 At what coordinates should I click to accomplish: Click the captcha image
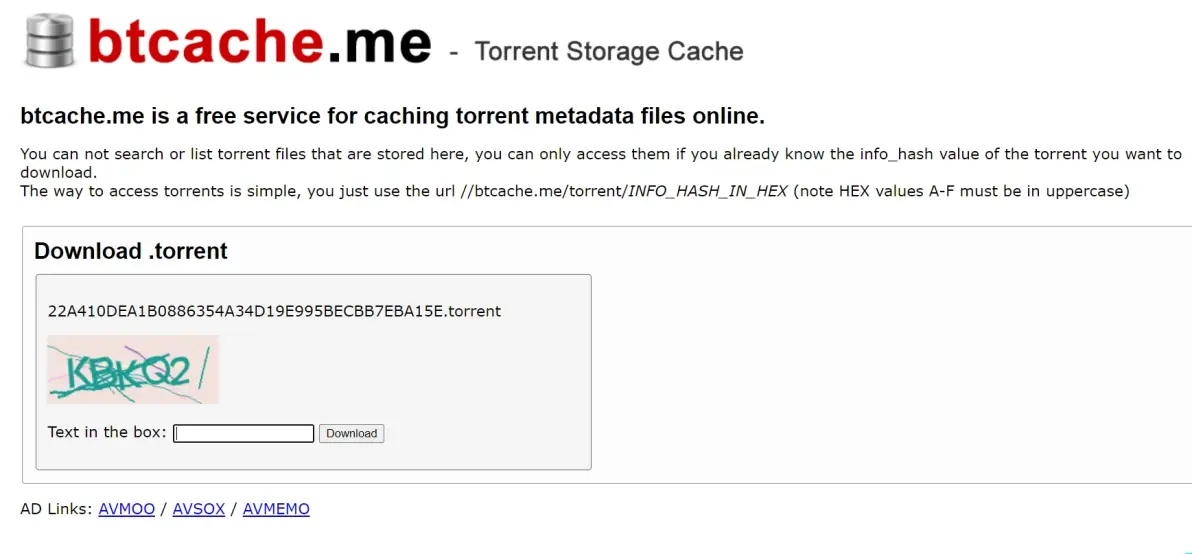[x=133, y=370]
